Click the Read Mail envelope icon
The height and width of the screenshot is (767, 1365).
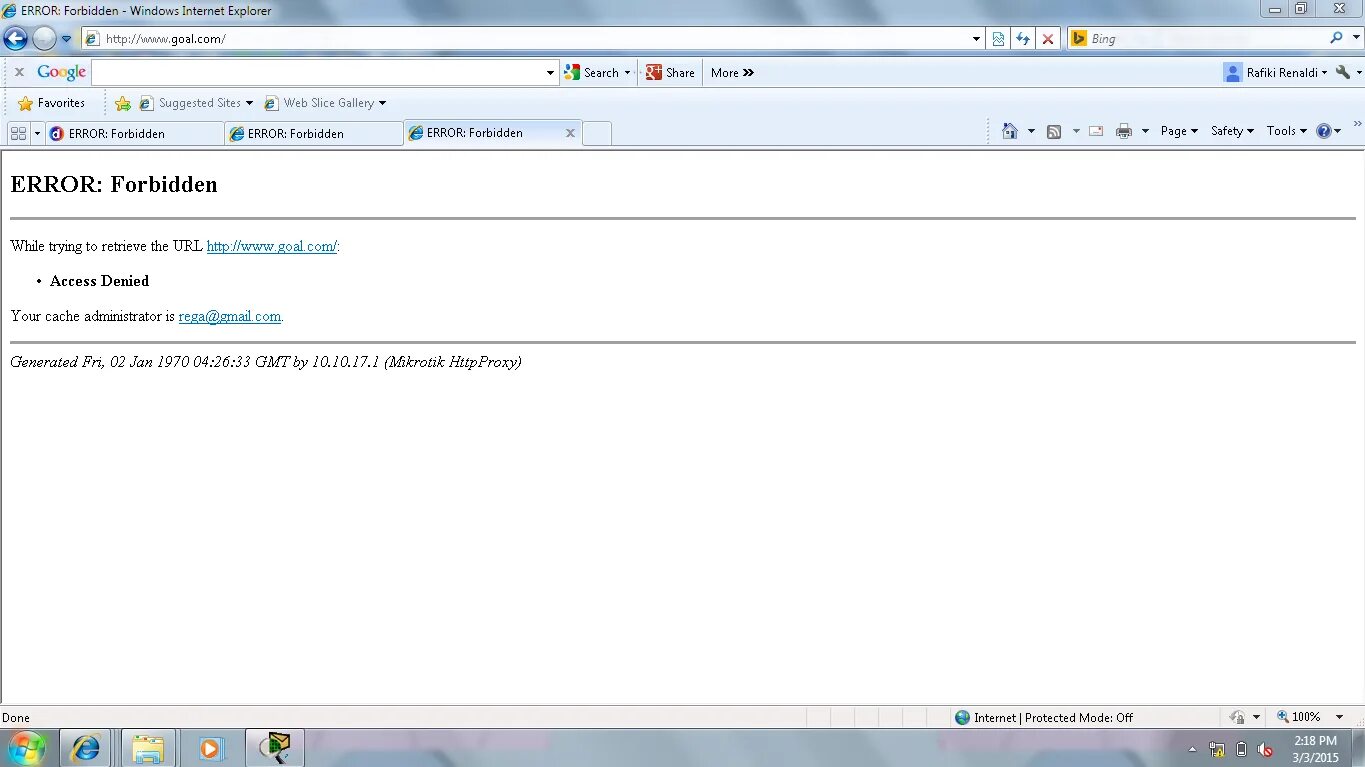1096,131
